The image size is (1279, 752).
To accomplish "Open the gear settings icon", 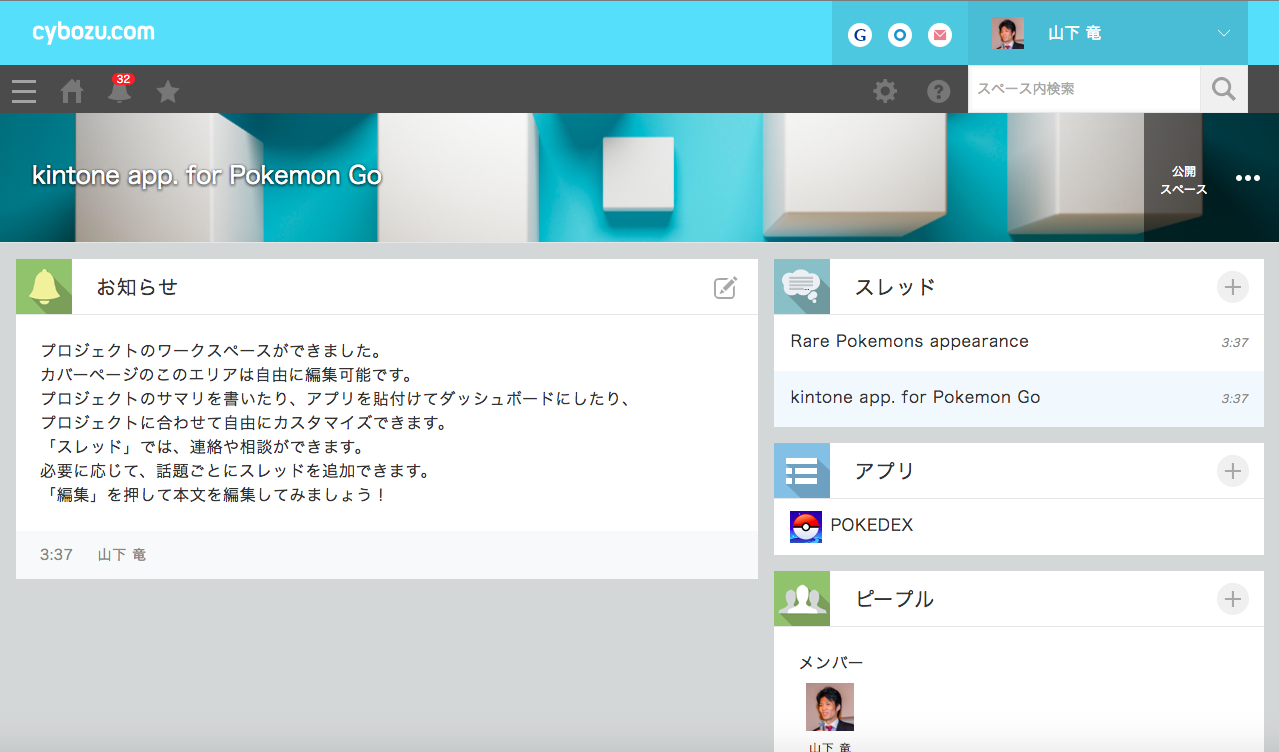I will point(885,92).
